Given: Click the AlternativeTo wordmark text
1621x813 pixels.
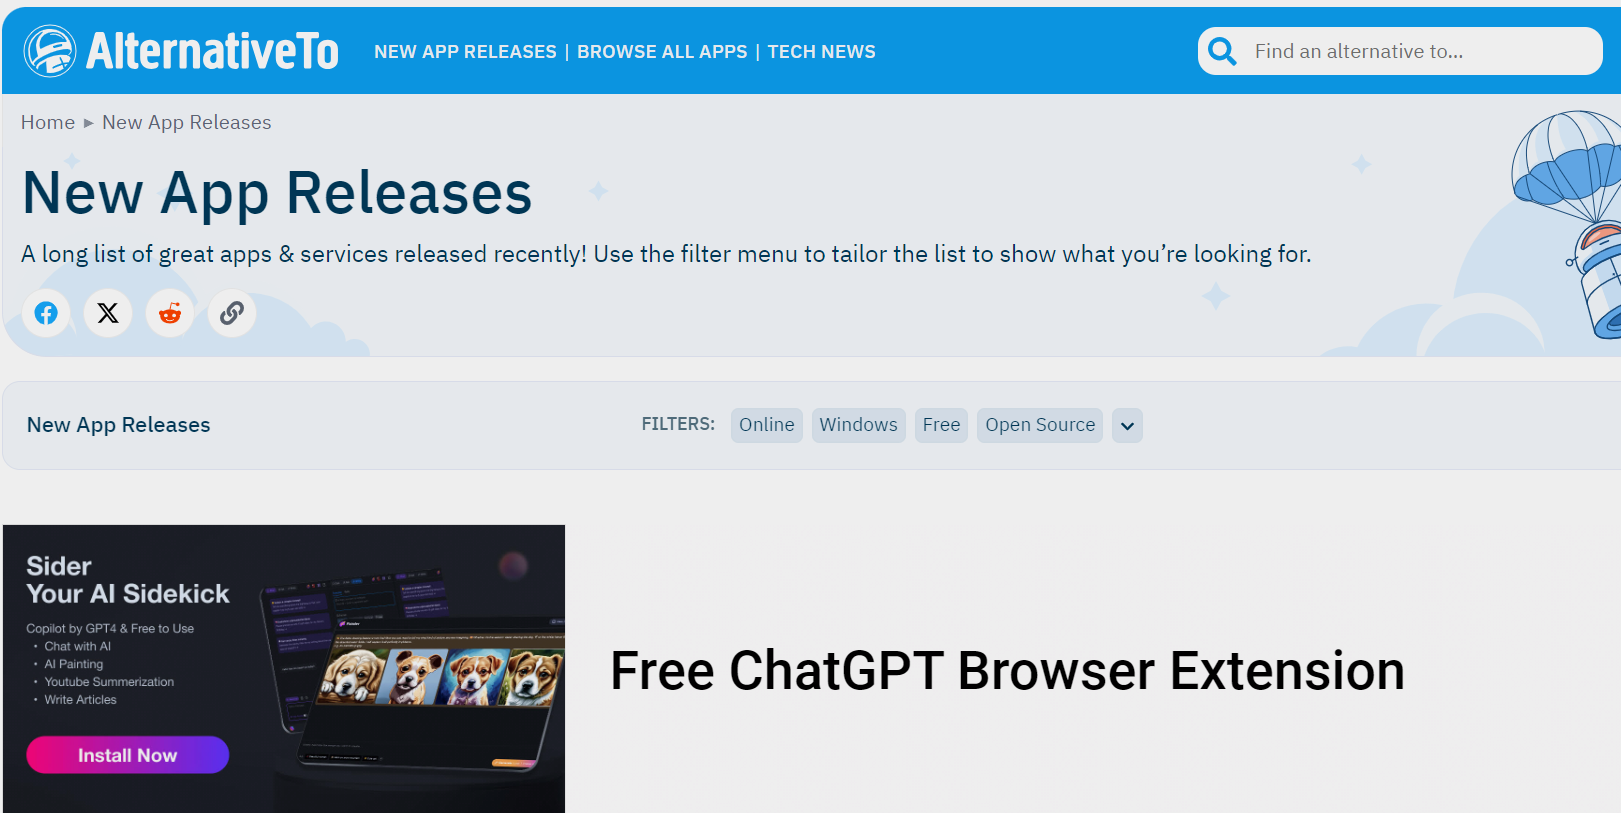Looking at the screenshot, I should pyautogui.click(x=213, y=51).
